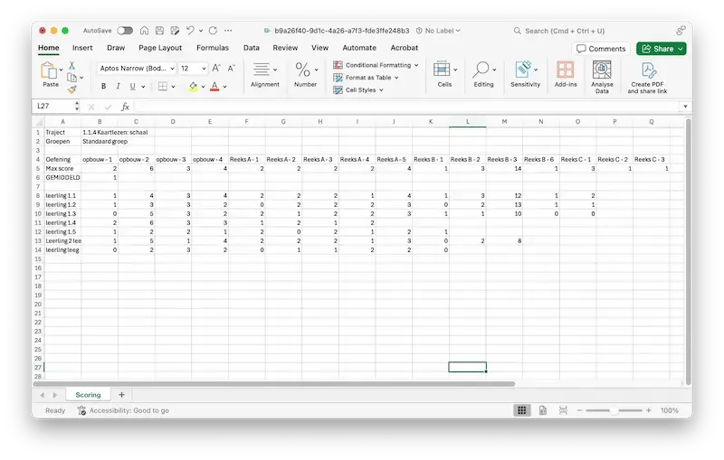
Task: Select column L header
Action: pyautogui.click(x=467, y=121)
